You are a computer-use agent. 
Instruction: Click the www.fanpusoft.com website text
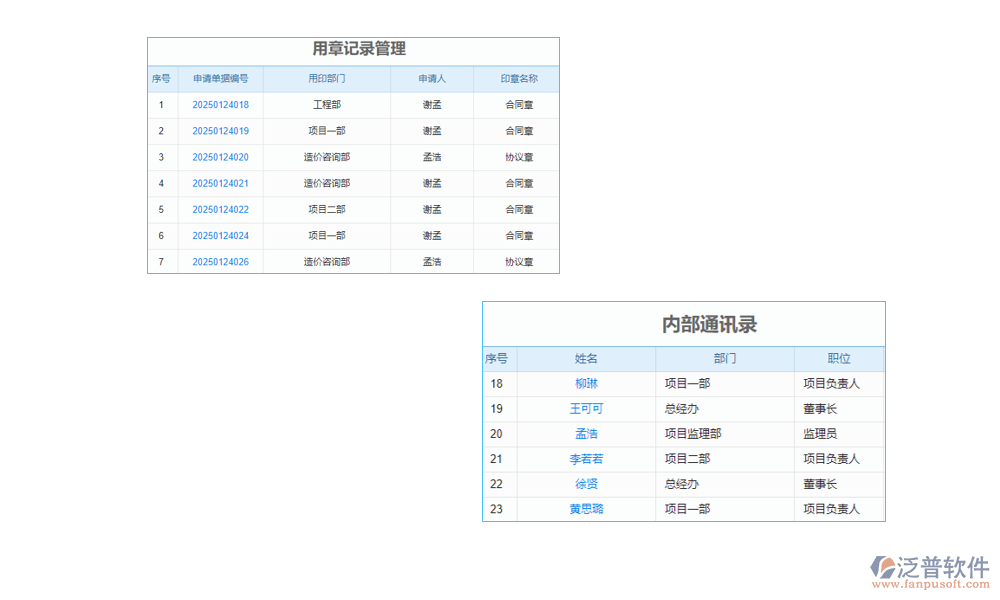(x=929, y=582)
